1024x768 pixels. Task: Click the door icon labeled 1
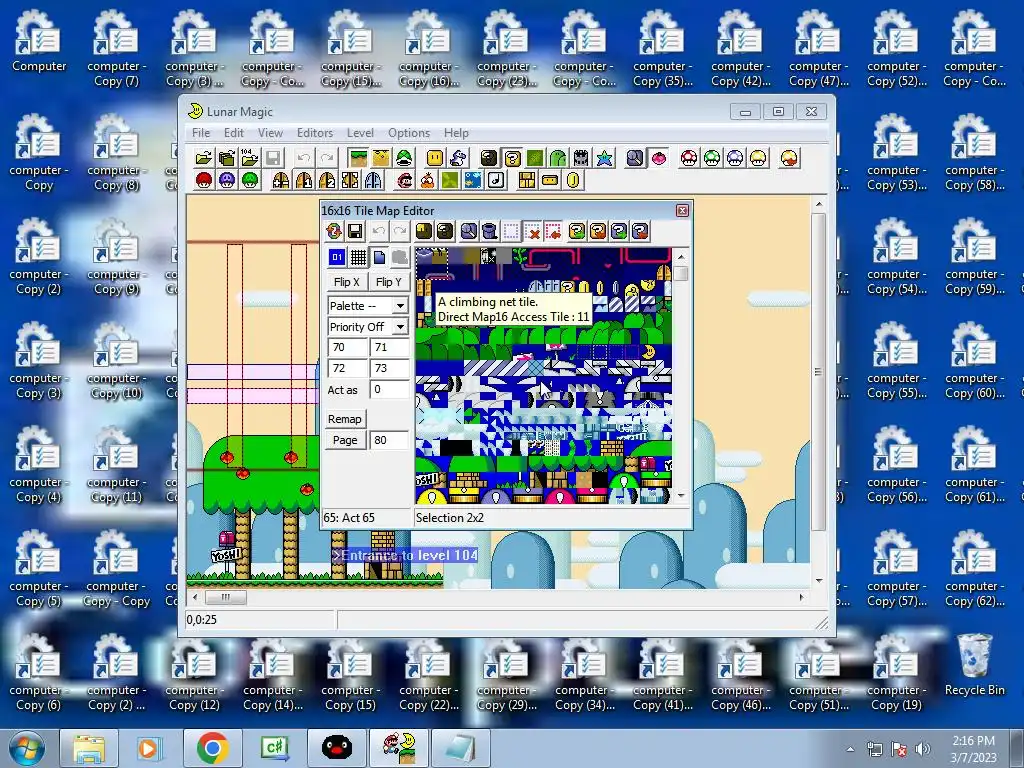click(x=304, y=181)
